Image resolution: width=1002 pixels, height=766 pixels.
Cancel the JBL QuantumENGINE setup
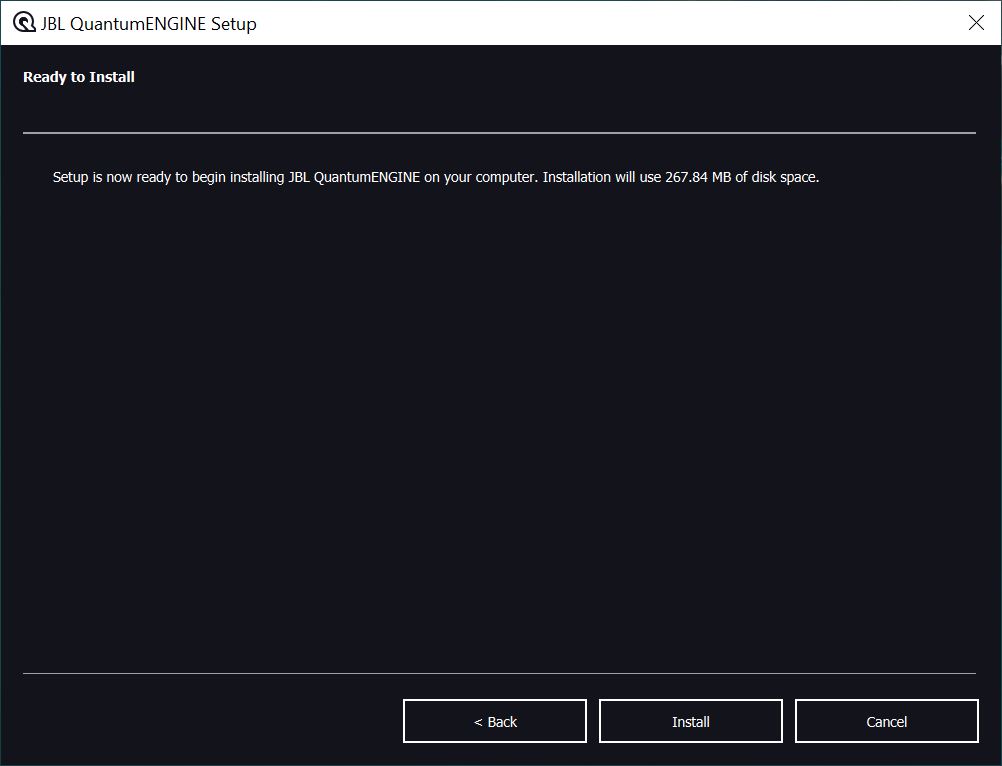pos(886,721)
